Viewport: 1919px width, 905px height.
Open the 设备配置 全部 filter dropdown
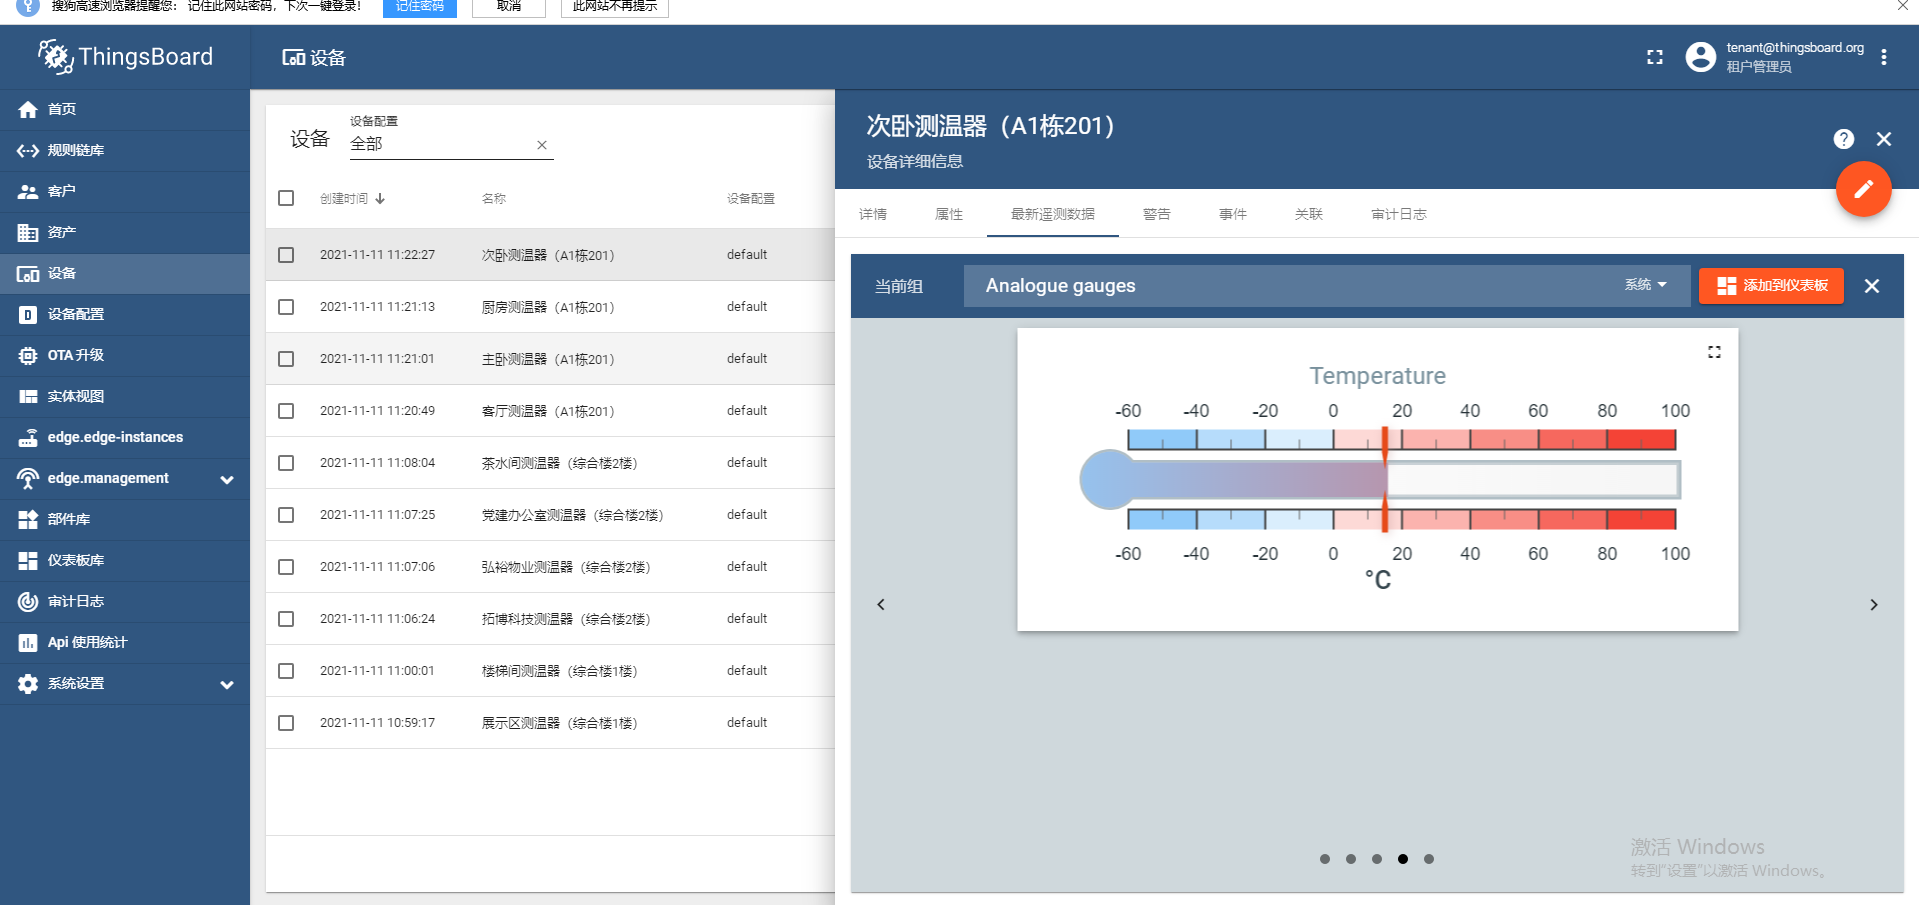tap(452, 144)
